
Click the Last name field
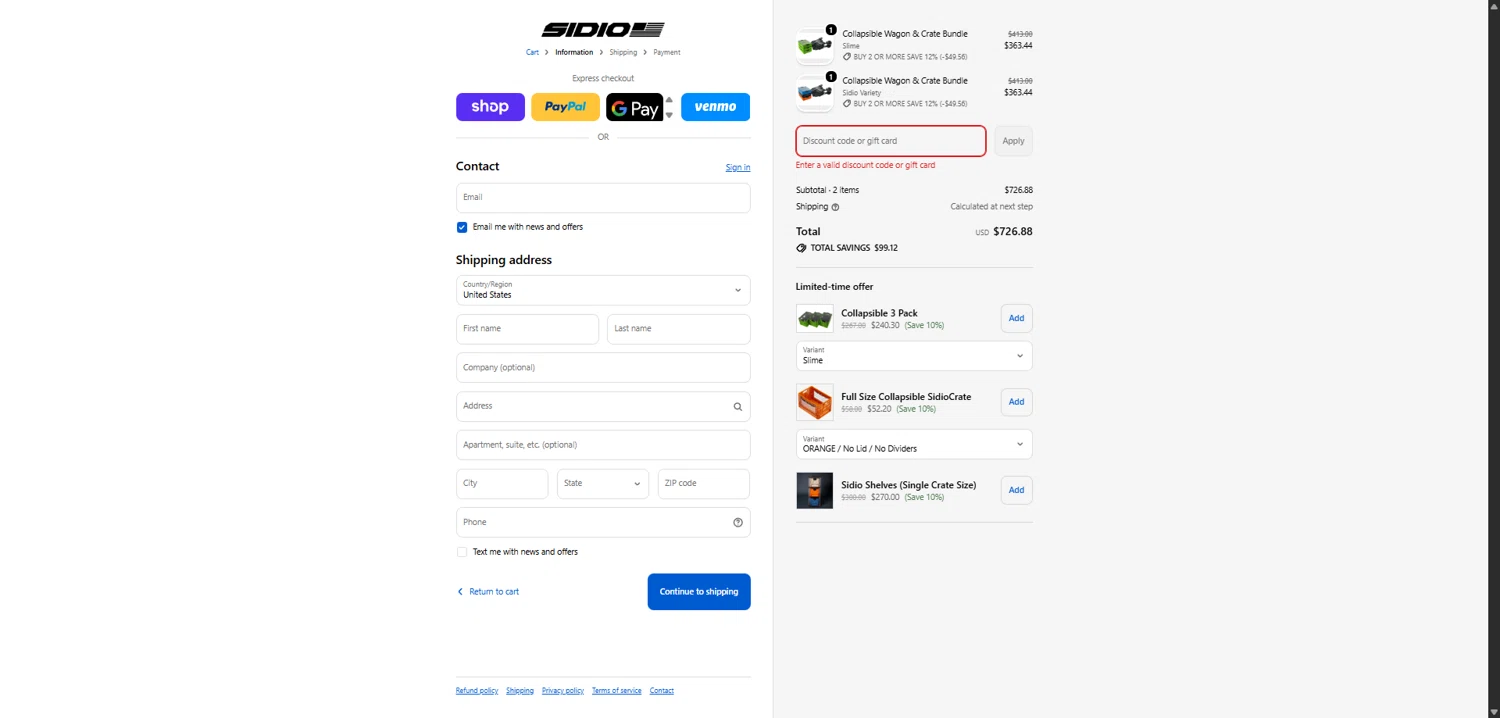pos(679,329)
